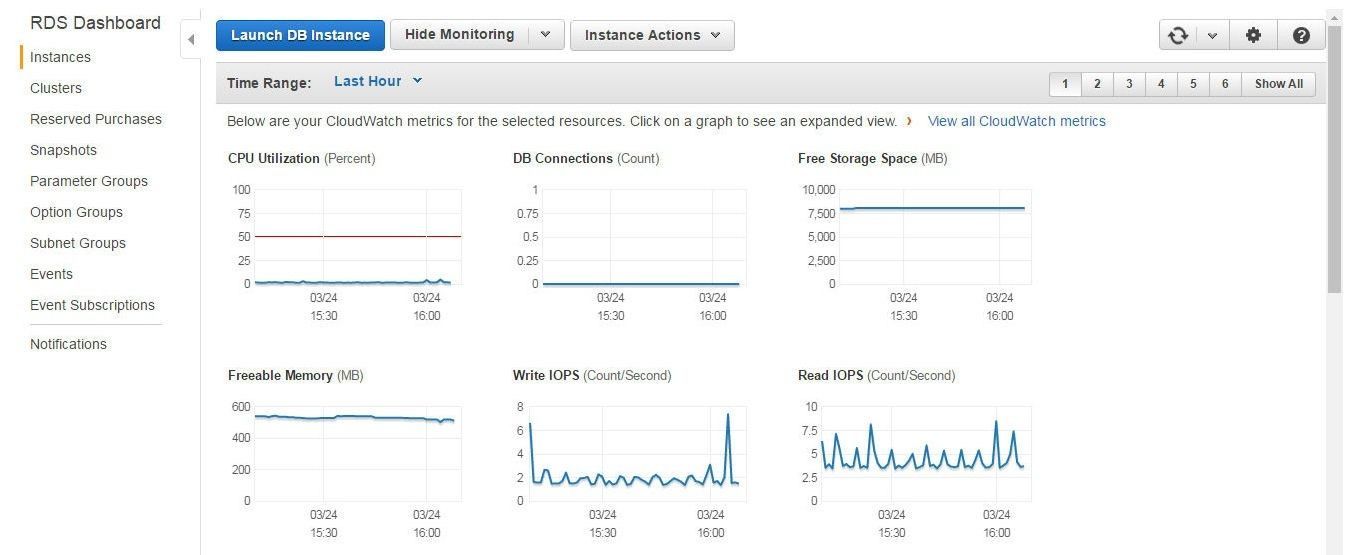Click the Show All pagination button

[x=1279, y=84]
